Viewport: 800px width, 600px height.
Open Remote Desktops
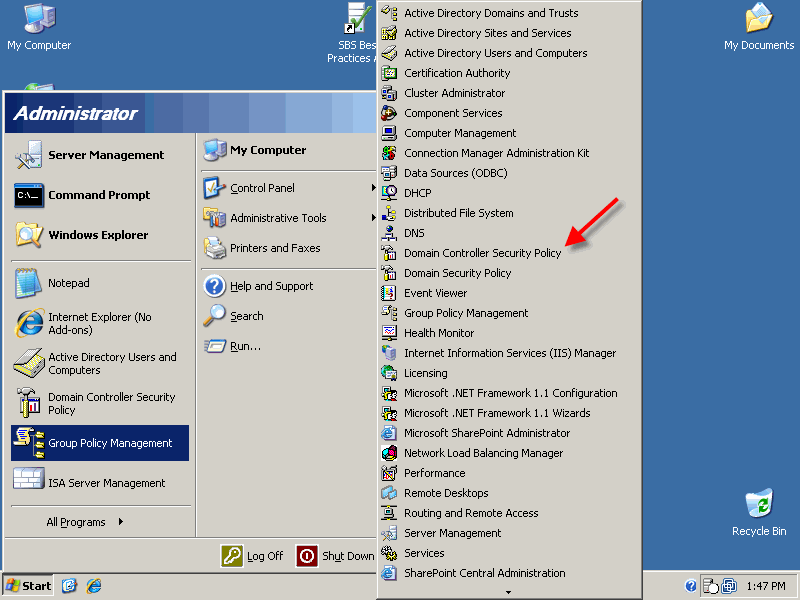(x=509, y=493)
